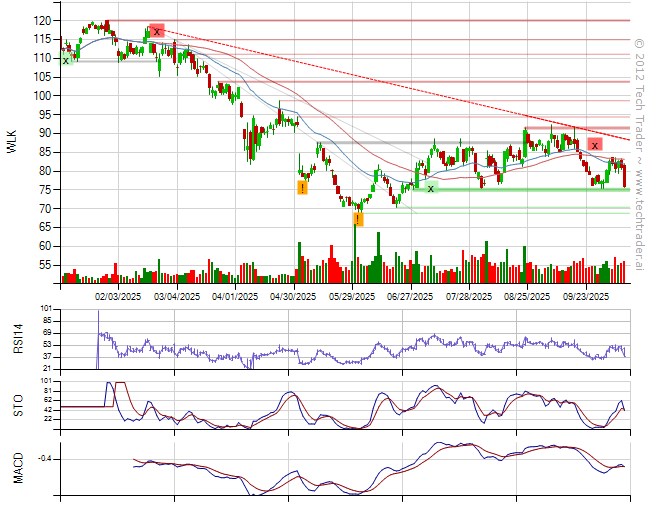Select the green x marker near 110 price

click(x=66, y=60)
